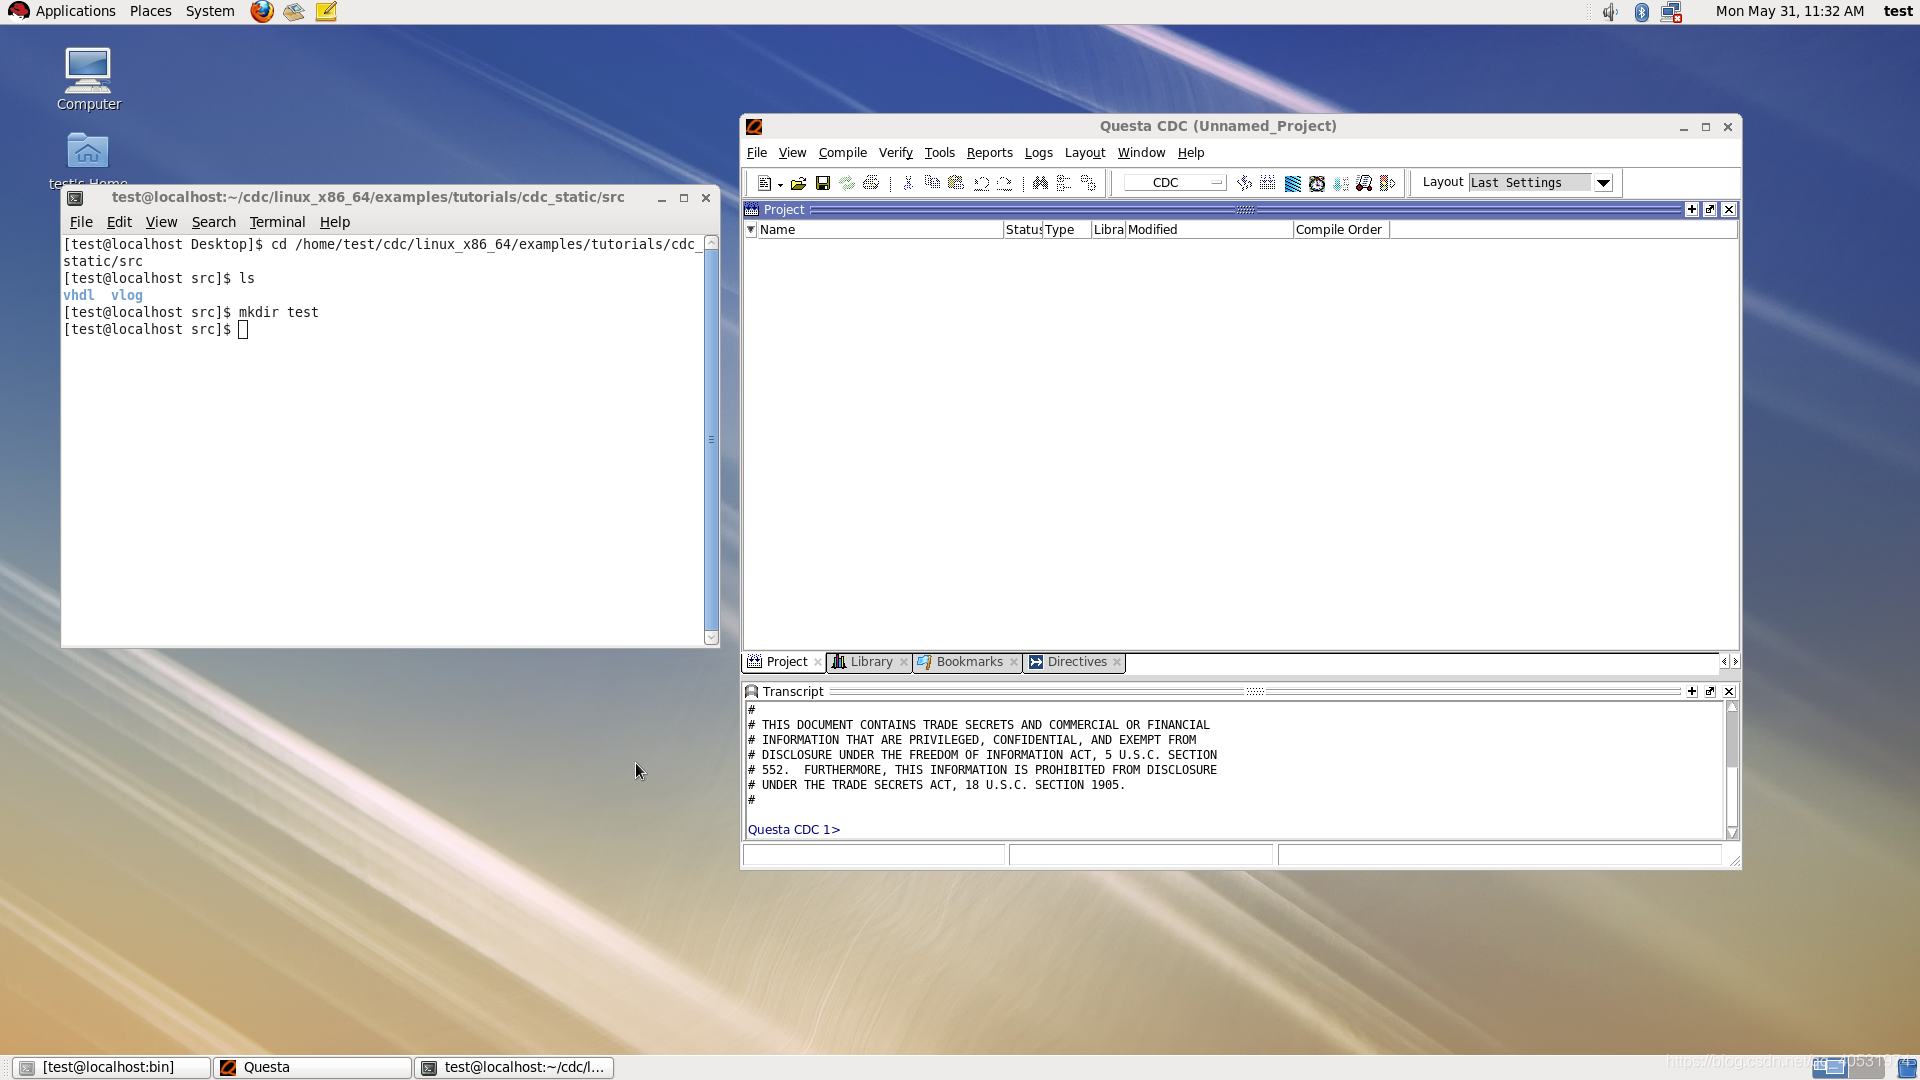Open Questa File menu

point(757,153)
